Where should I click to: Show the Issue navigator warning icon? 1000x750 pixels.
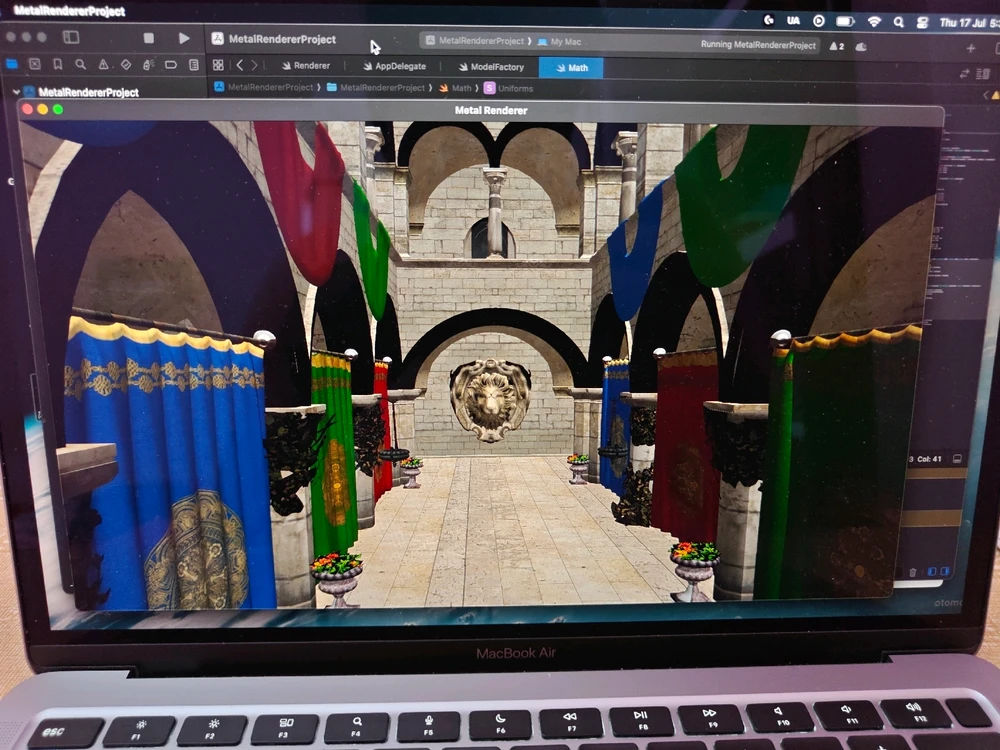point(103,64)
